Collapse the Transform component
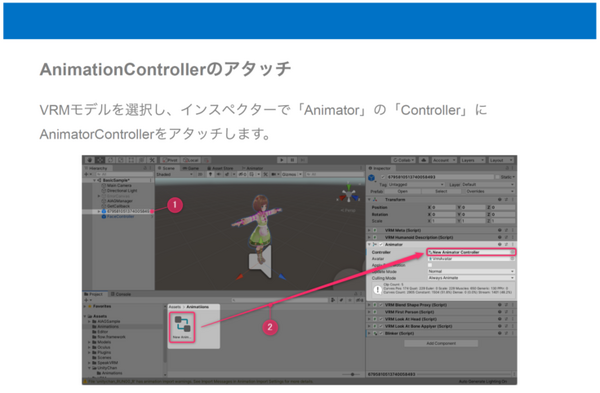Image resolution: width=600 pixels, height=393 pixels. (x=369, y=199)
